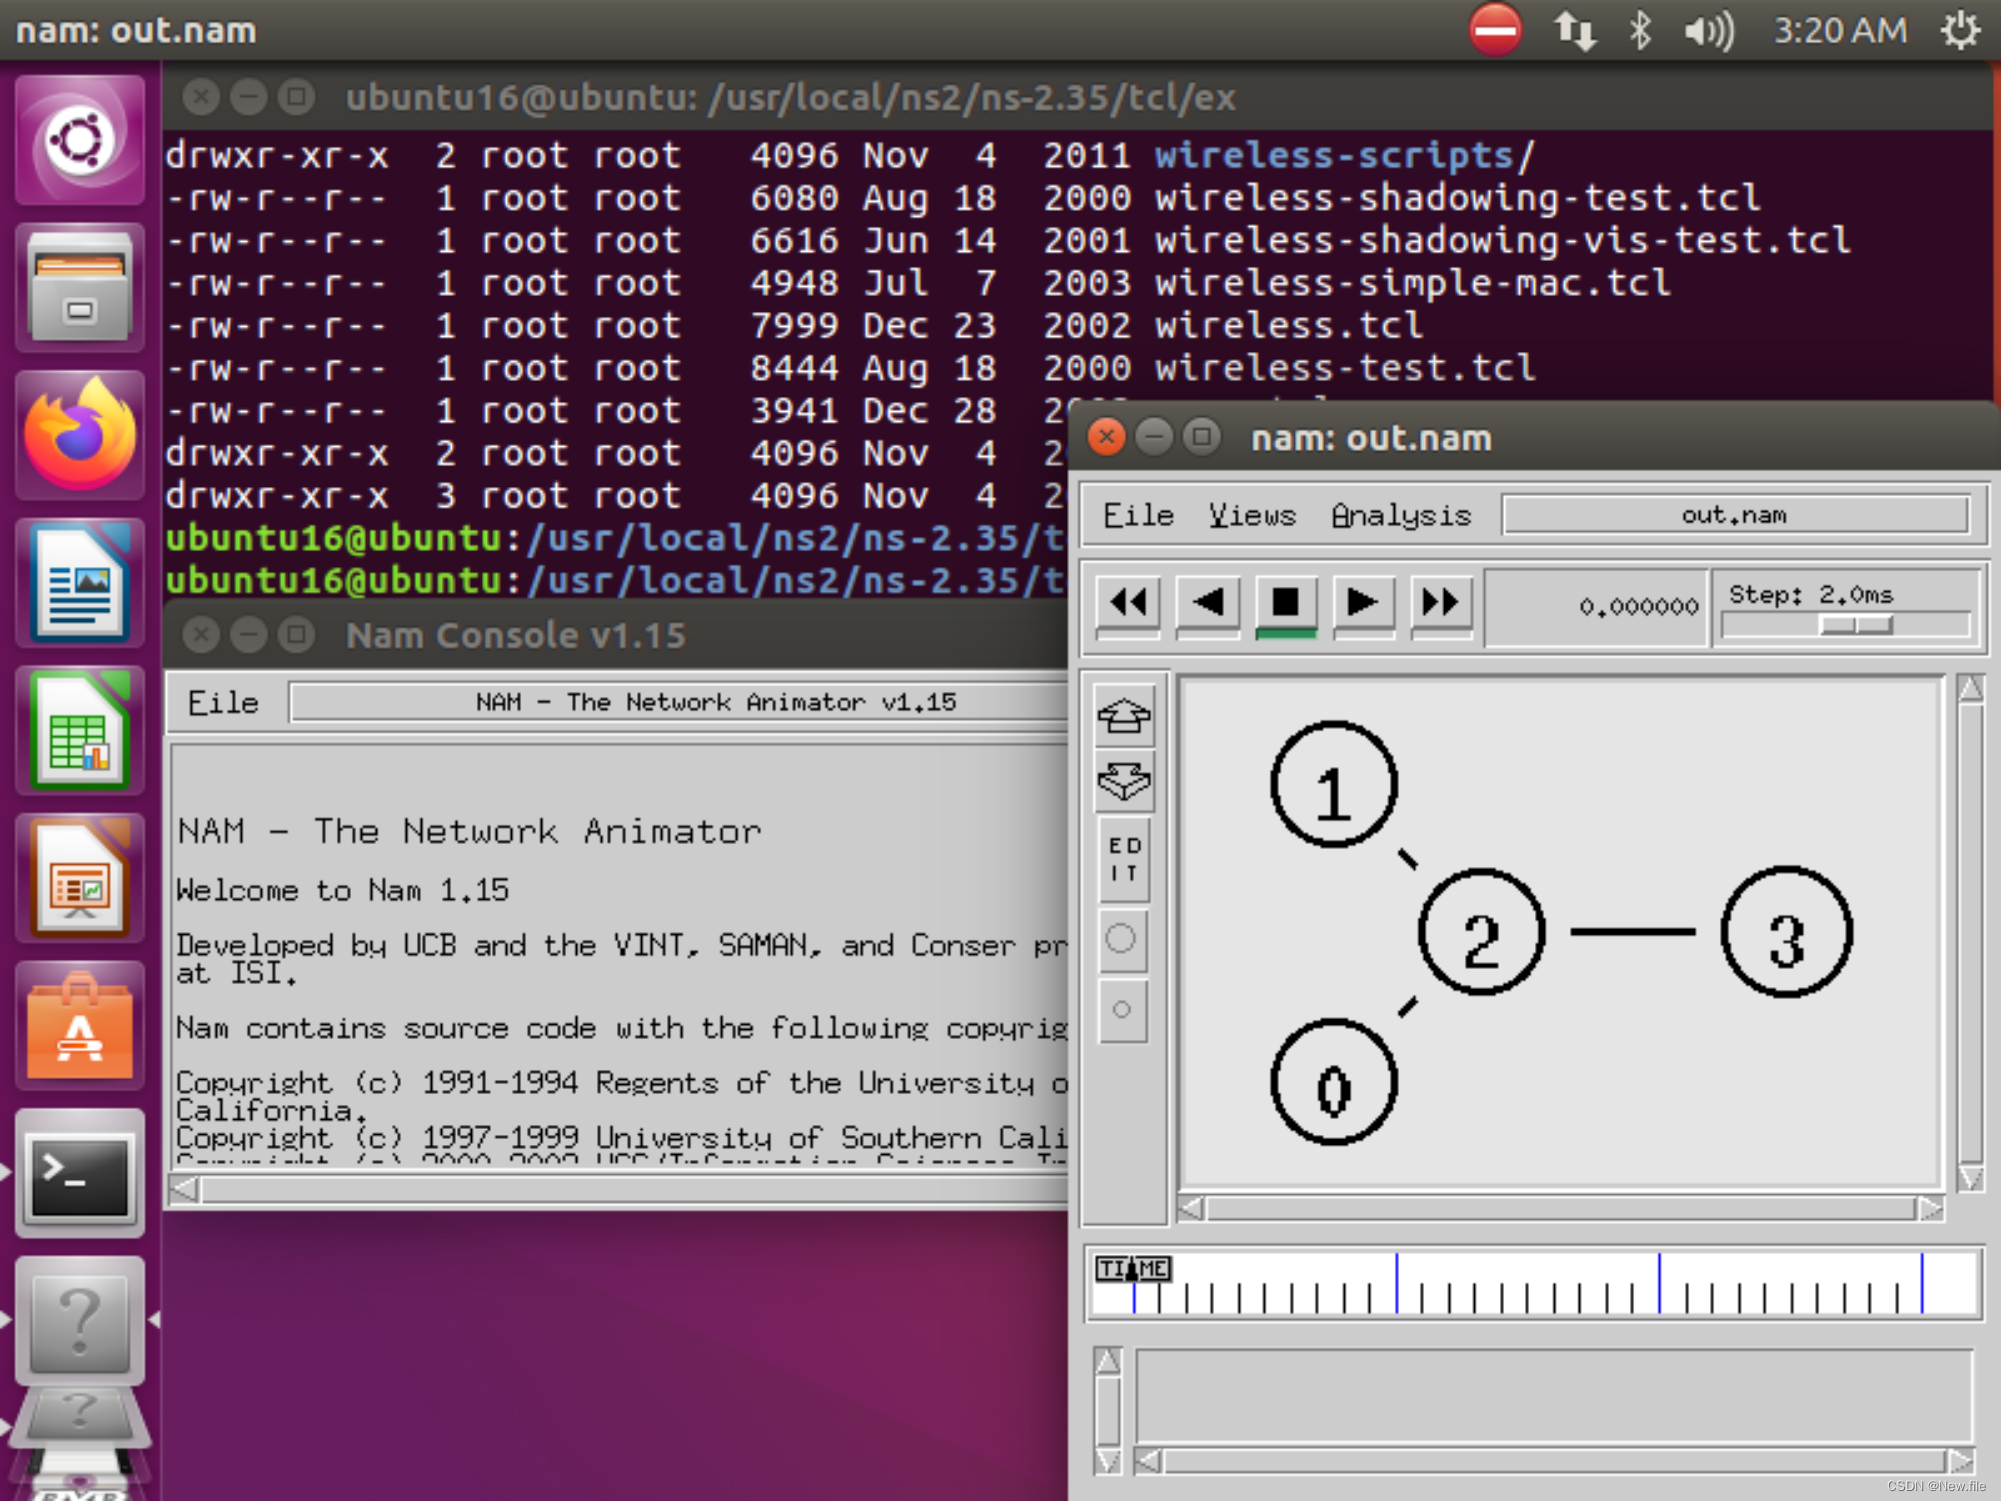Open the Analysis menu
Screen dimensions: 2001x1501
[x=1400, y=515]
